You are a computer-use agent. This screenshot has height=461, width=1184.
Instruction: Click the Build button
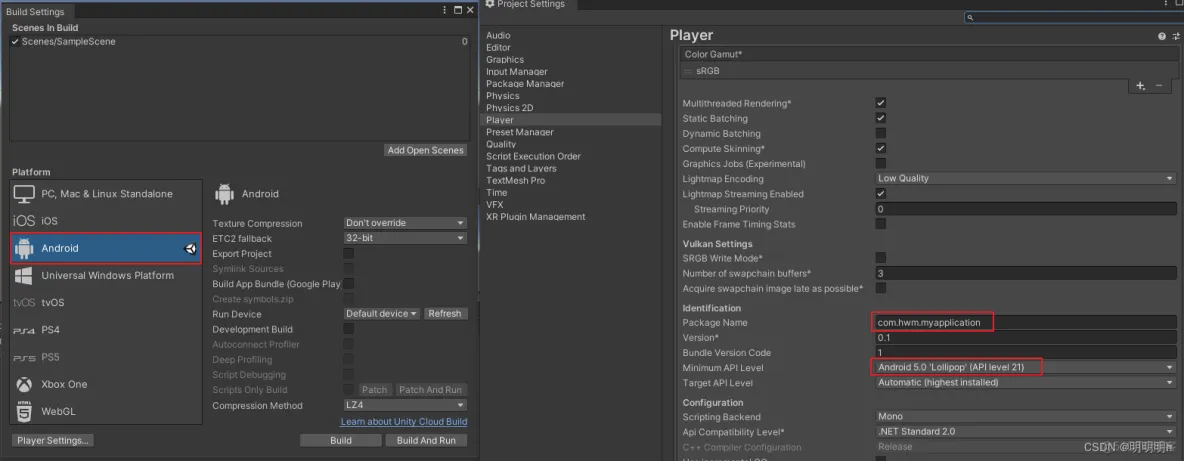click(341, 440)
